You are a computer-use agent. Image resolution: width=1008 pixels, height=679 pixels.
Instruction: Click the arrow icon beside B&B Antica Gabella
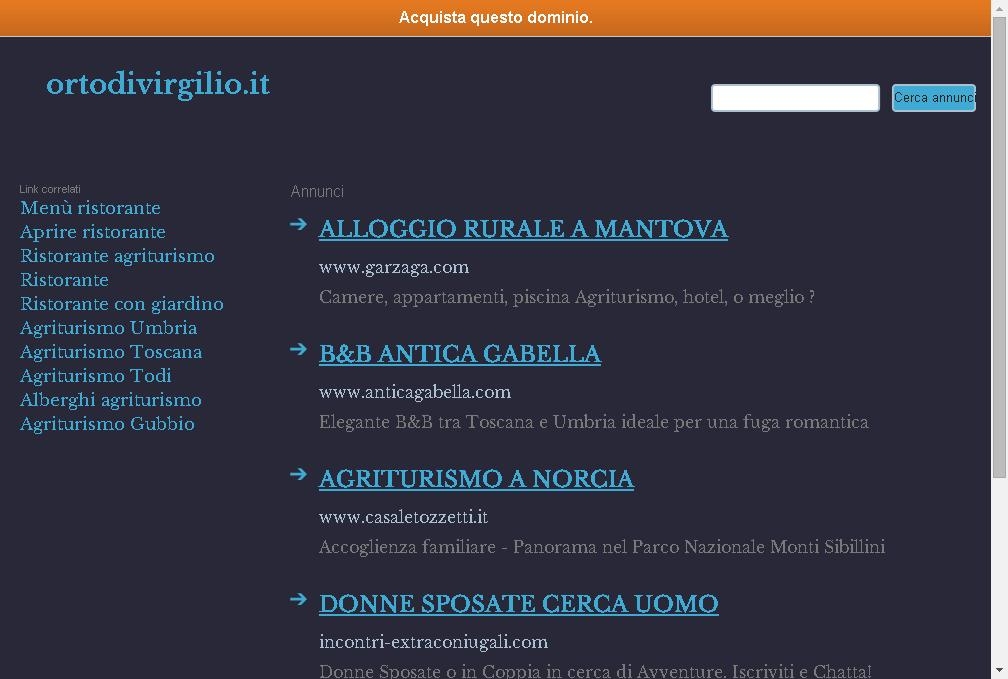tap(298, 349)
